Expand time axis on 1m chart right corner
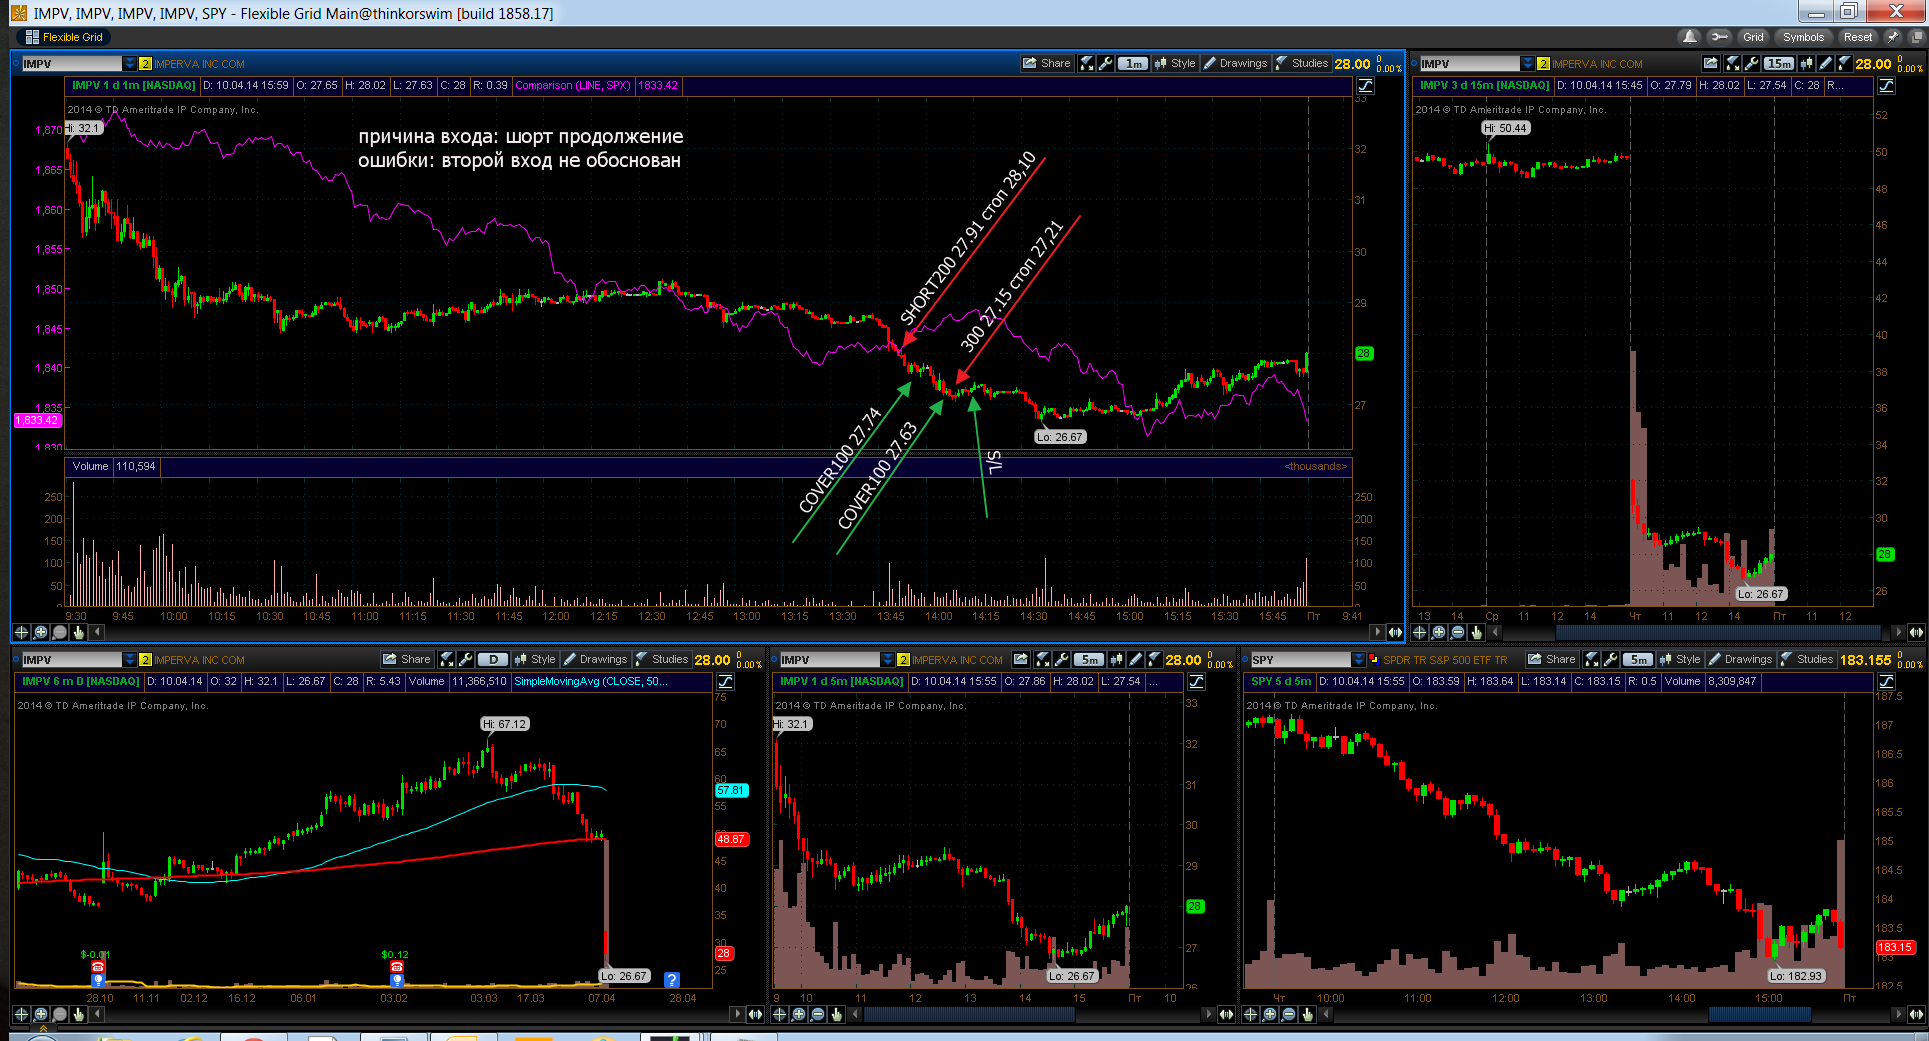 [x=1395, y=632]
